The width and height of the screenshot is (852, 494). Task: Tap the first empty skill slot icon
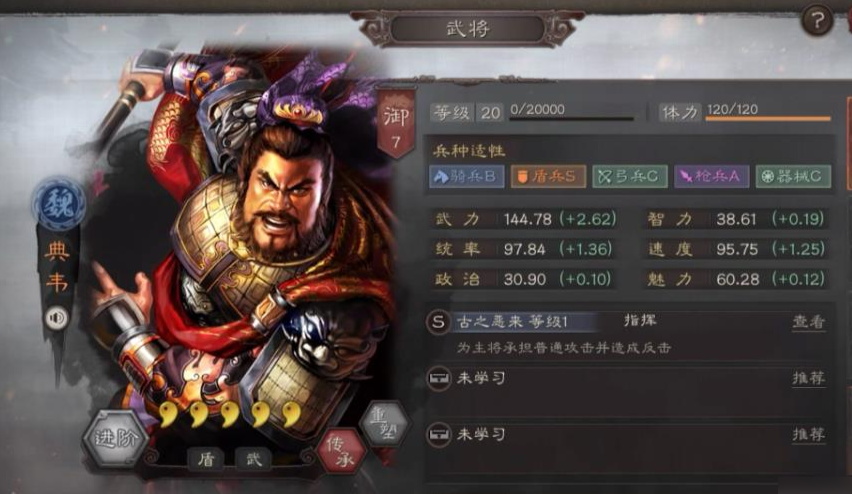point(438,378)
